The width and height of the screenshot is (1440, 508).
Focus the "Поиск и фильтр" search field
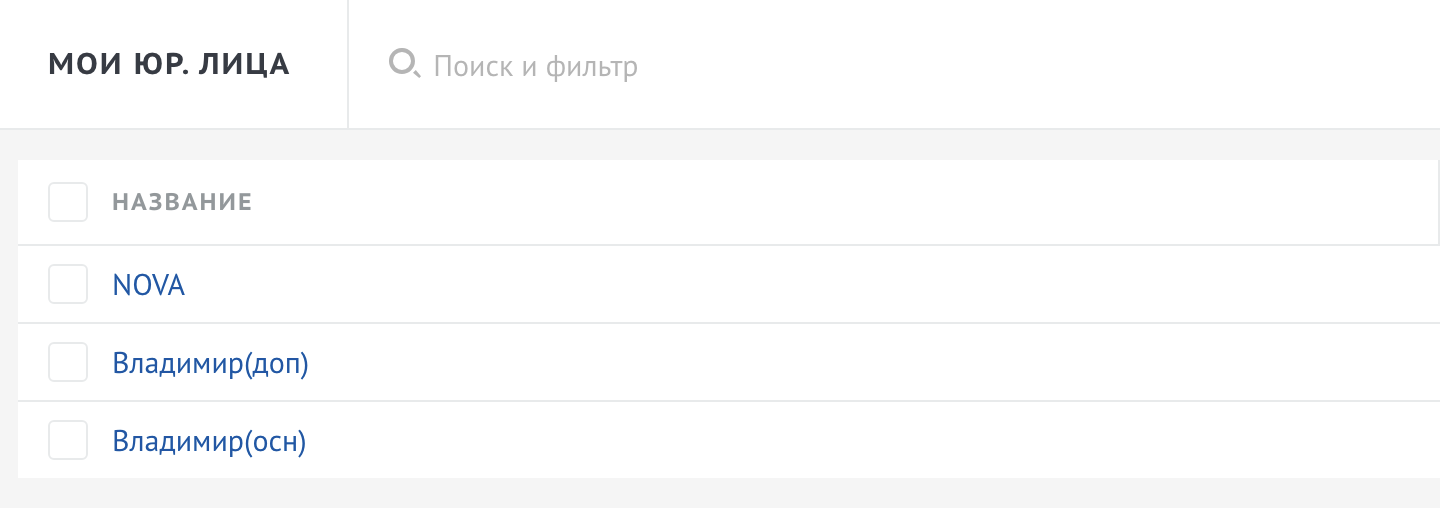[536, 67]
